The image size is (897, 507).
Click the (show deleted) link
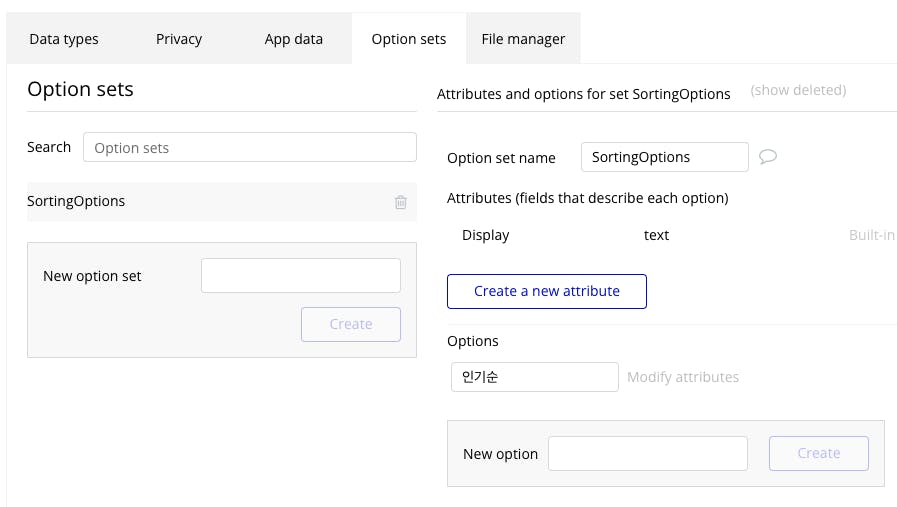click(x=798, y=90)
